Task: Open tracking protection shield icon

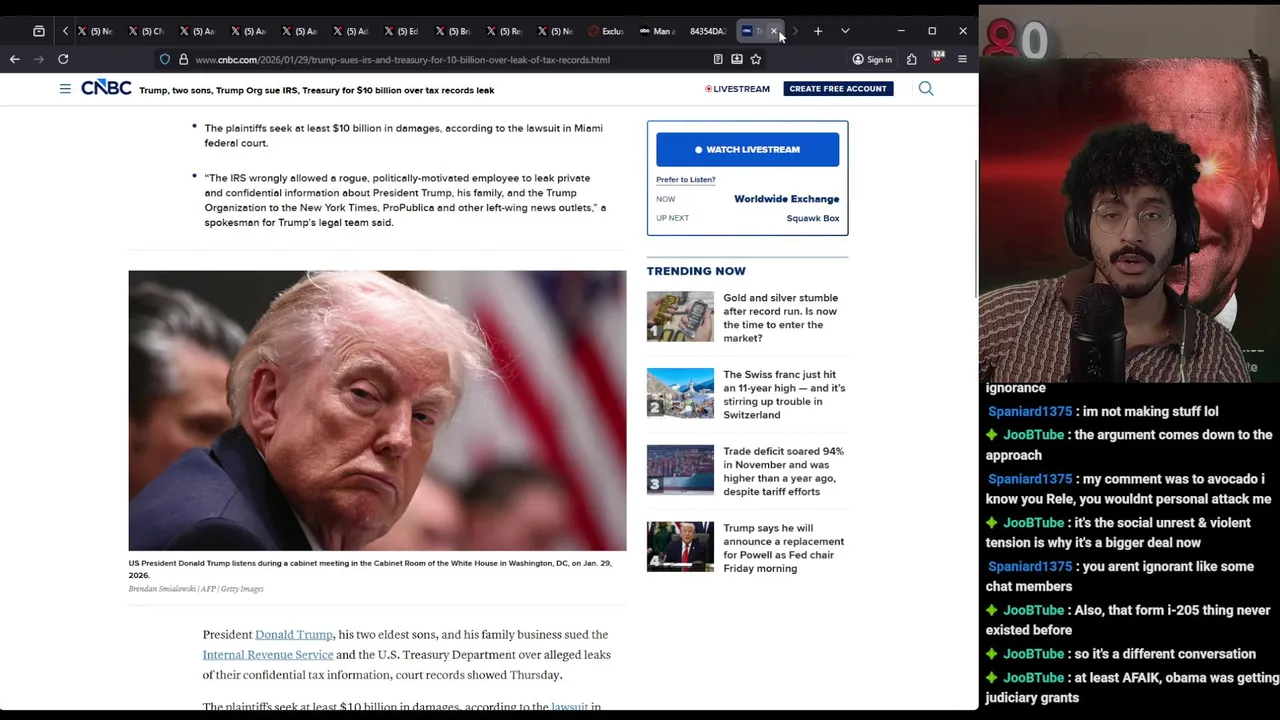Action: (165, 59)
